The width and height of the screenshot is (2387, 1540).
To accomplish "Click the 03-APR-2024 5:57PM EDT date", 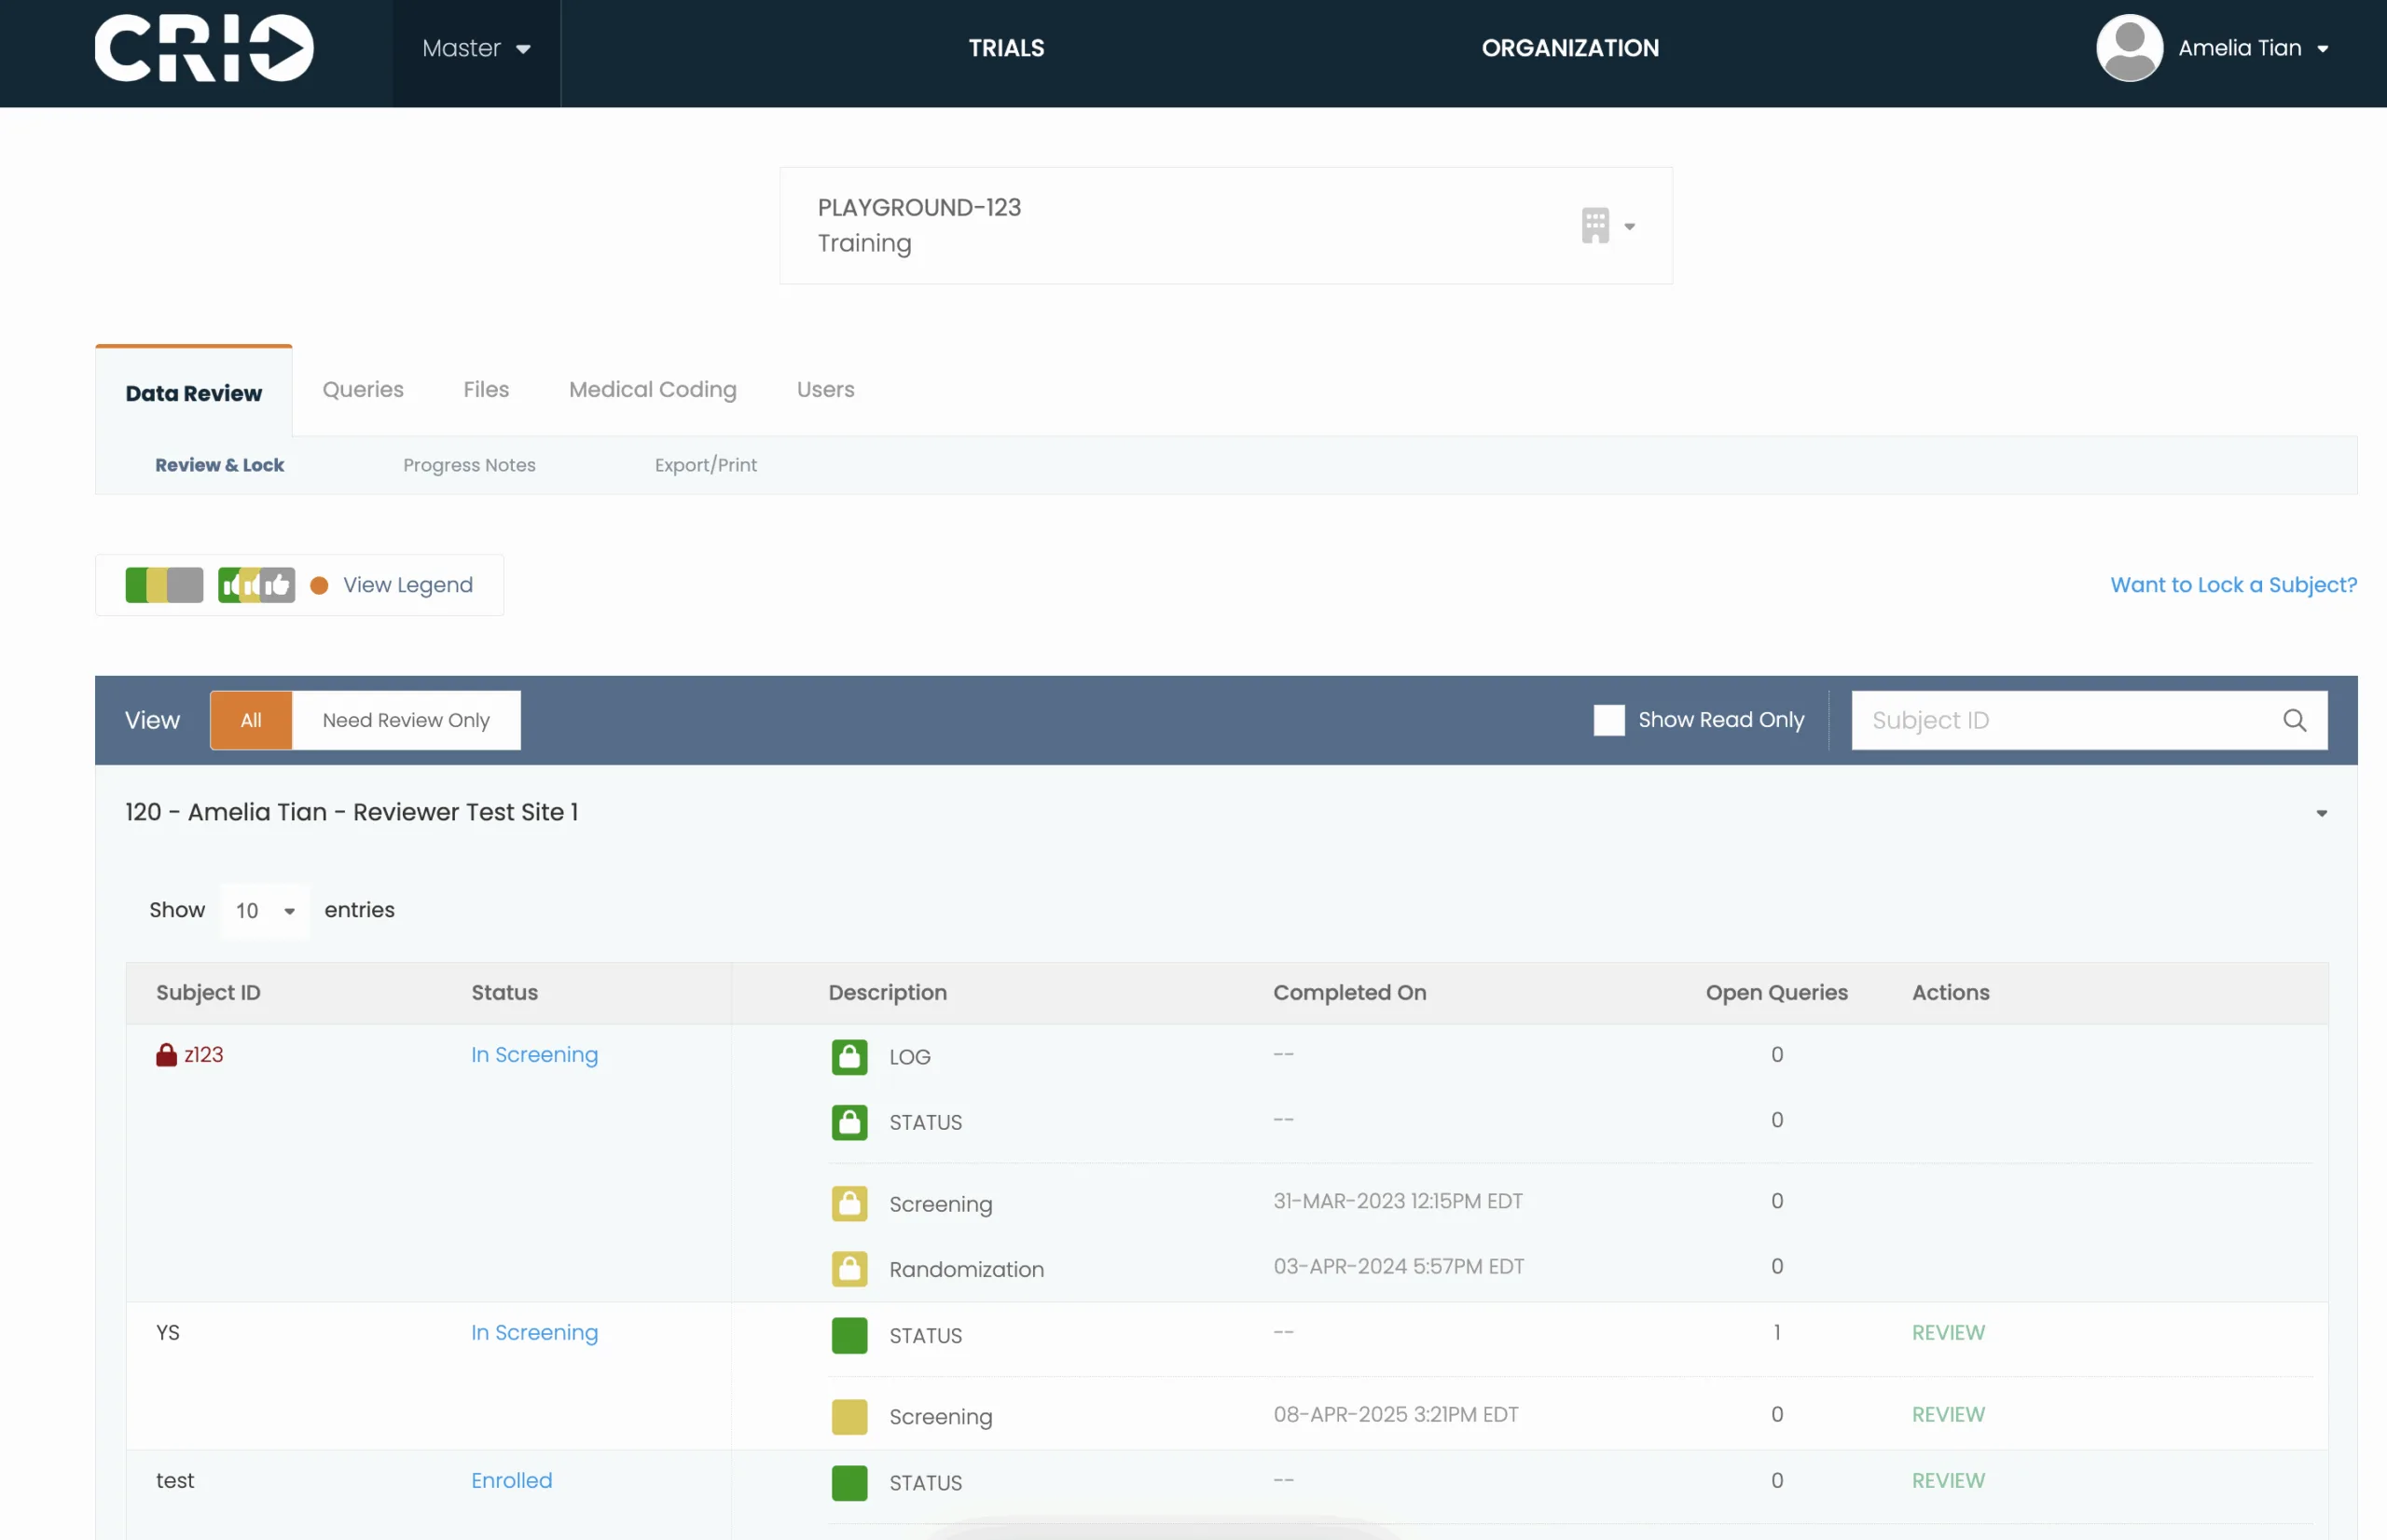I will 1399,1267.
